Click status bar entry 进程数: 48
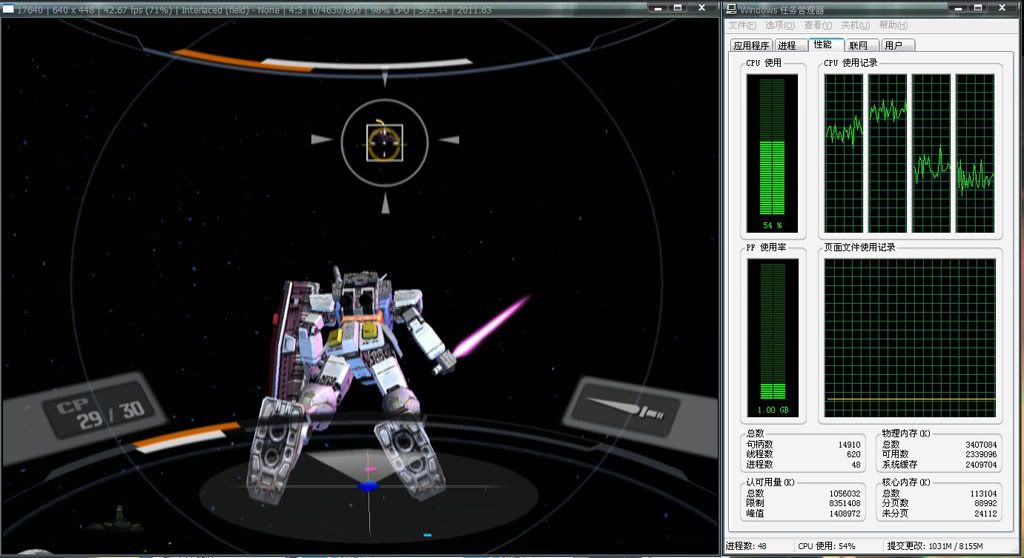The width and height of the screenshot is (1024, 558). coord(746,546)
